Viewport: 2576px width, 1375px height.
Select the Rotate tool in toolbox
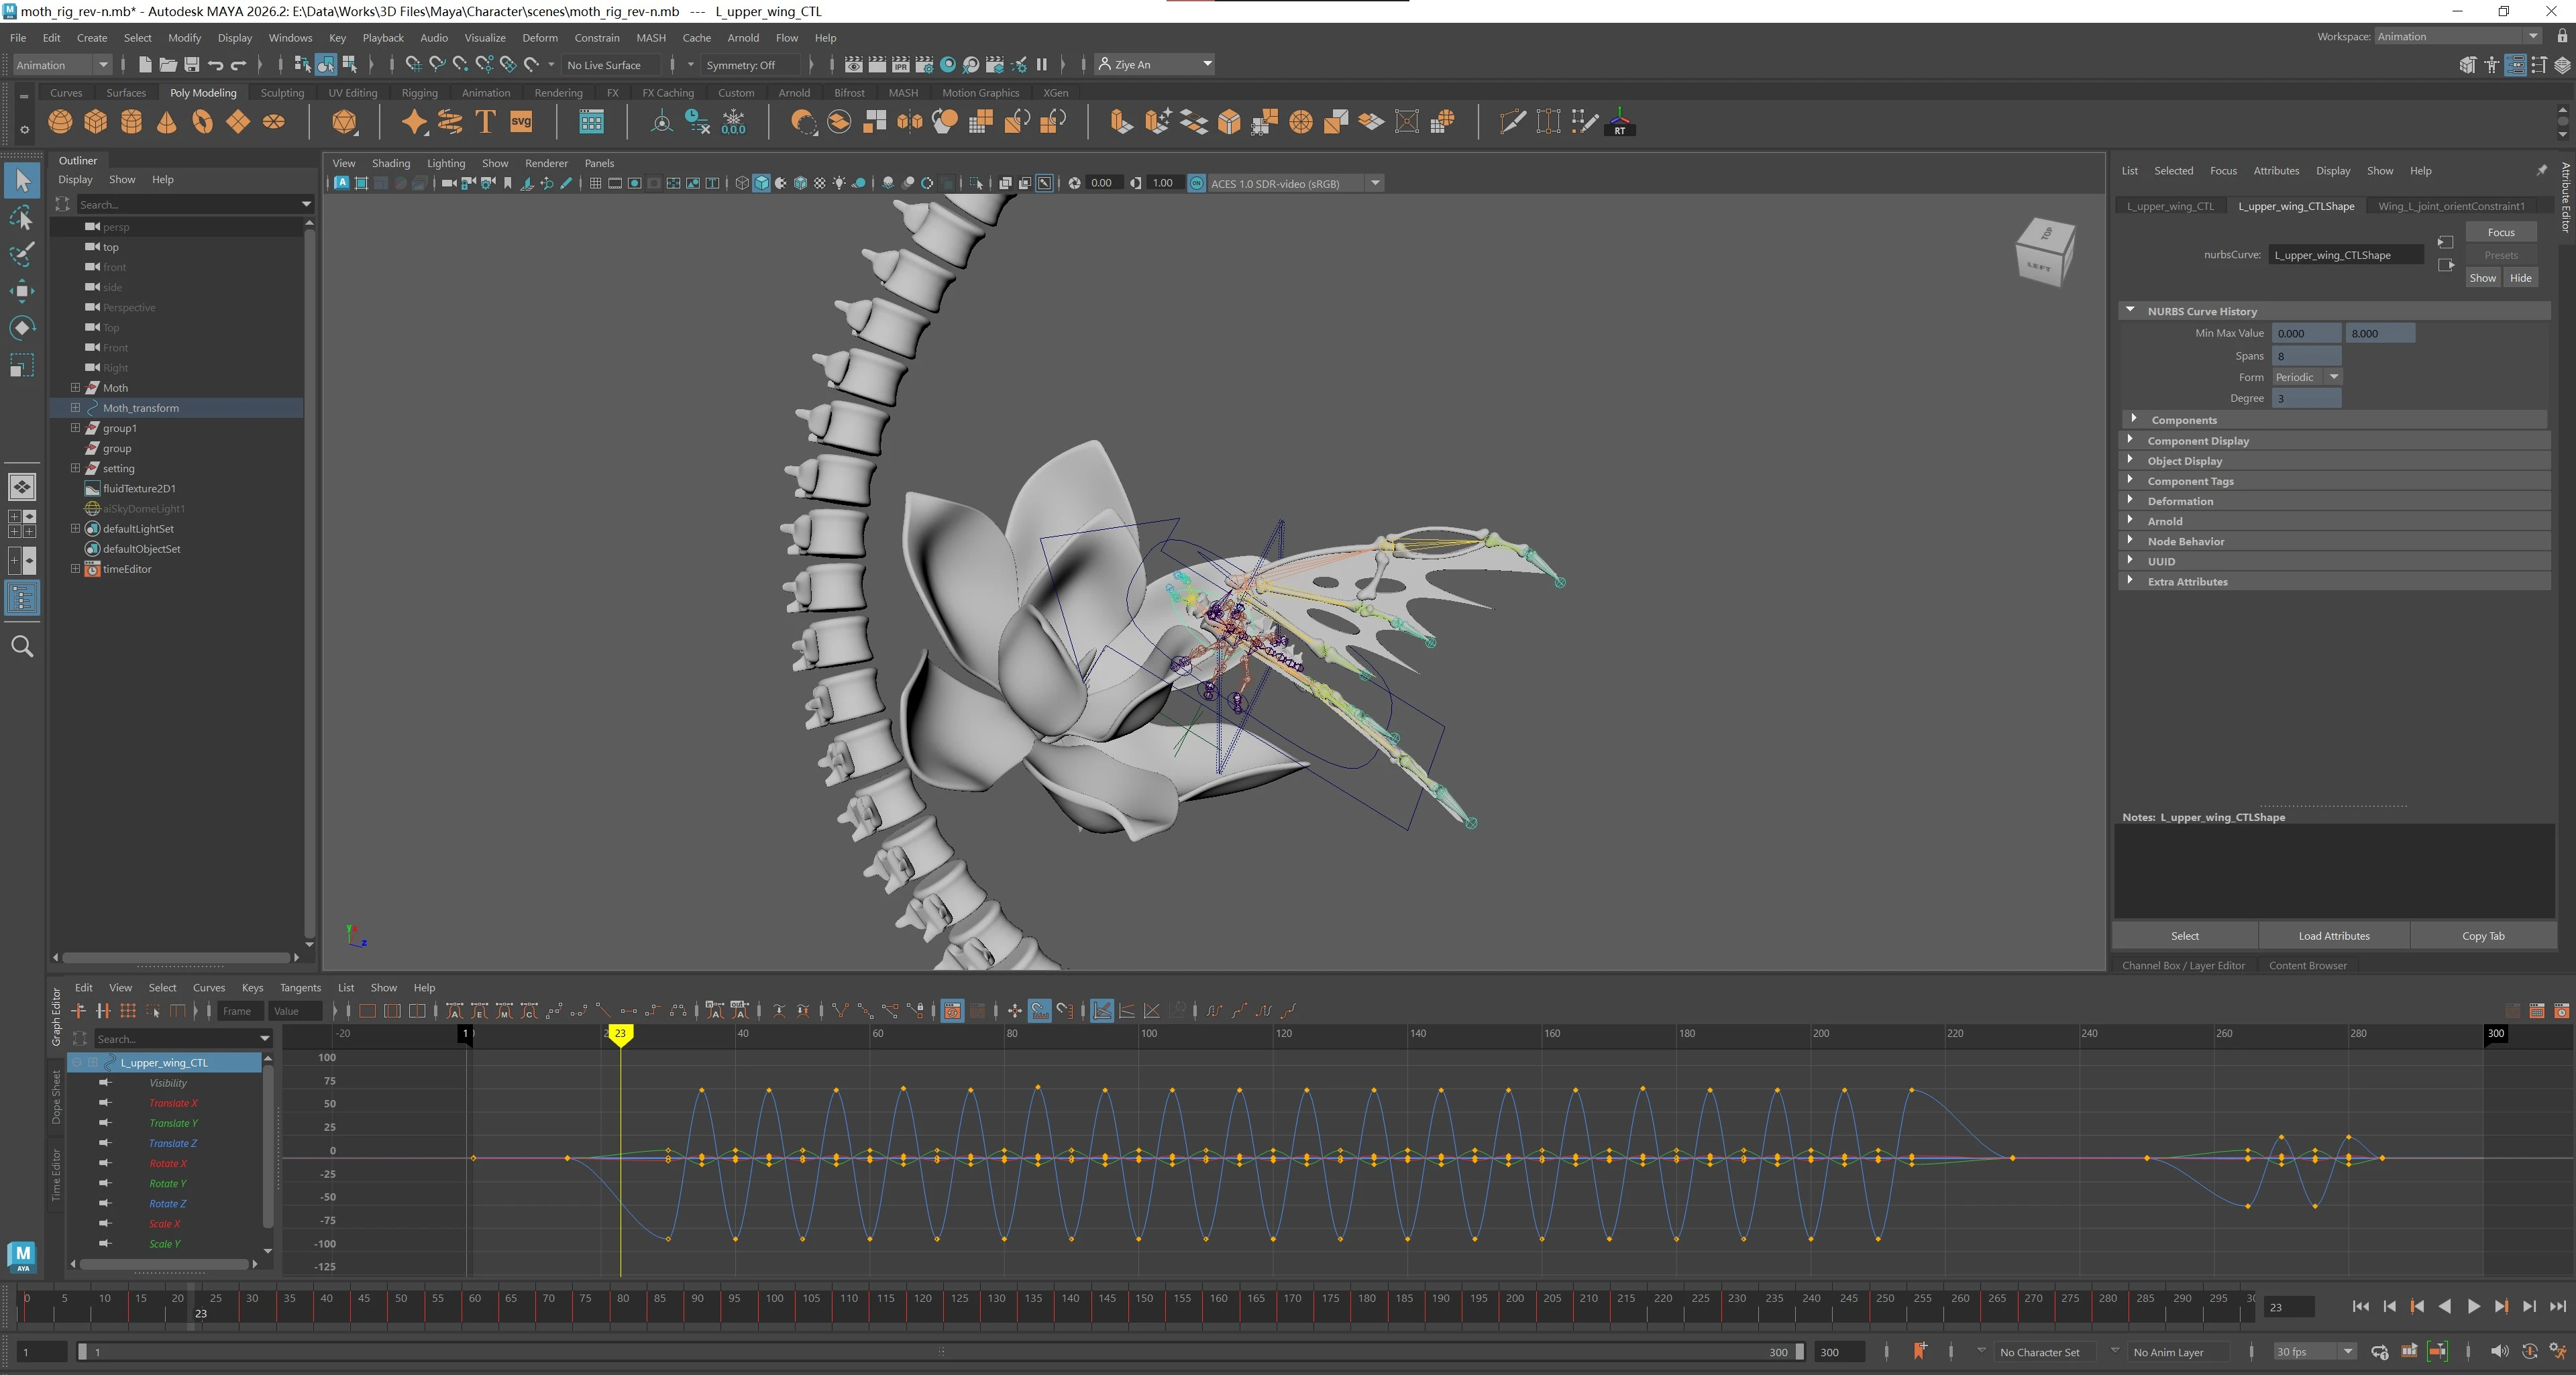point(21,328)
